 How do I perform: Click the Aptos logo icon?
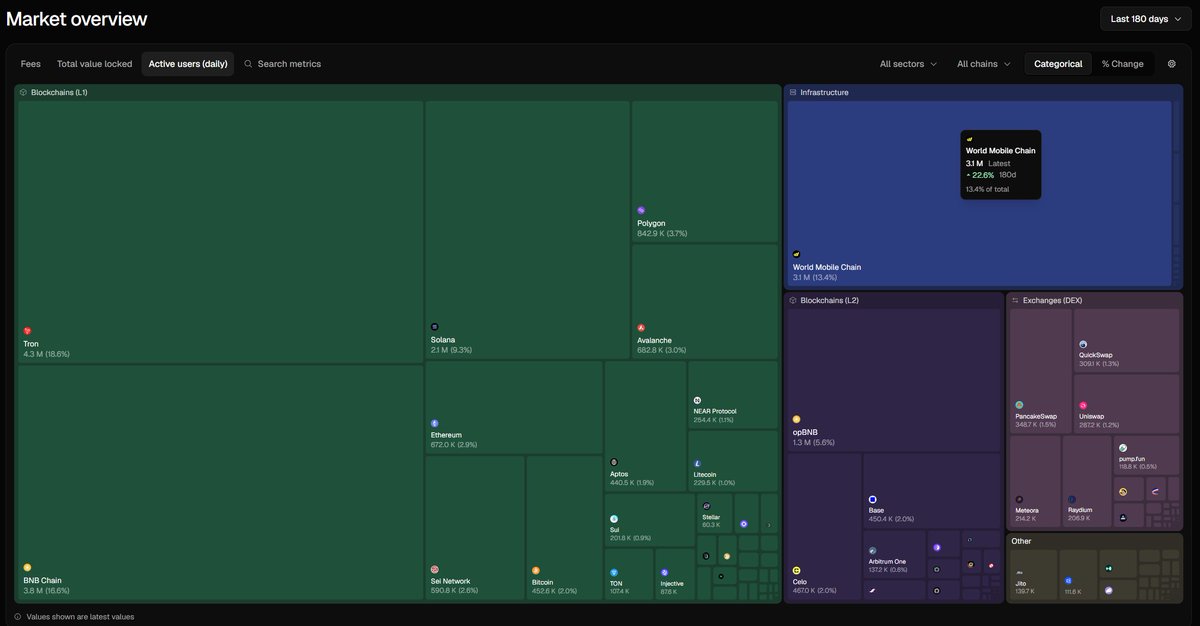614,462
